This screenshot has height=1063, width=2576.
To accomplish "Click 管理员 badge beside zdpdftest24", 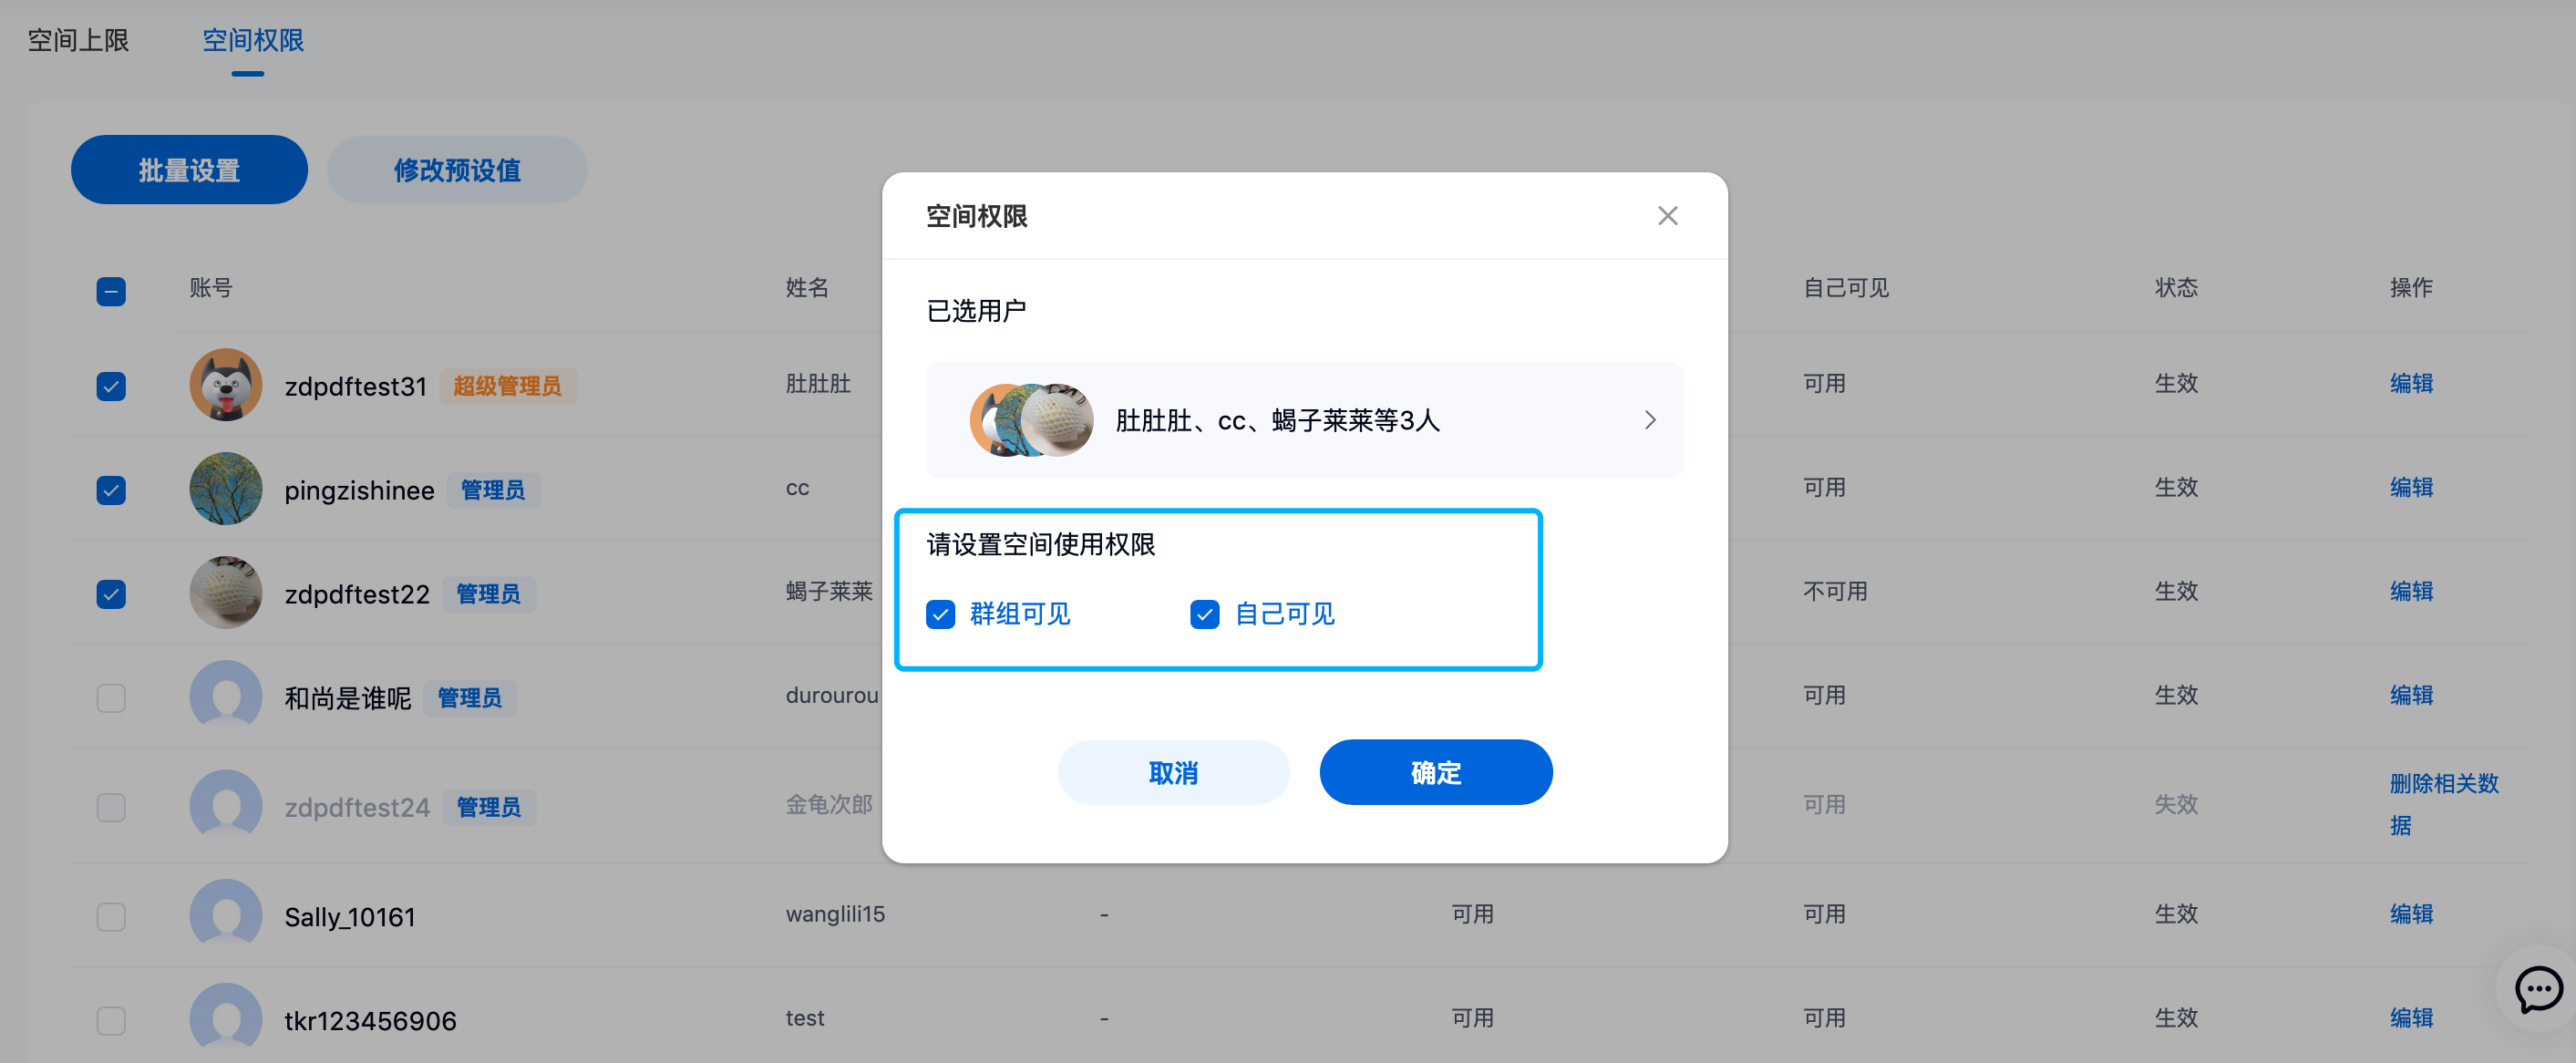I will [x=489, y=807].
